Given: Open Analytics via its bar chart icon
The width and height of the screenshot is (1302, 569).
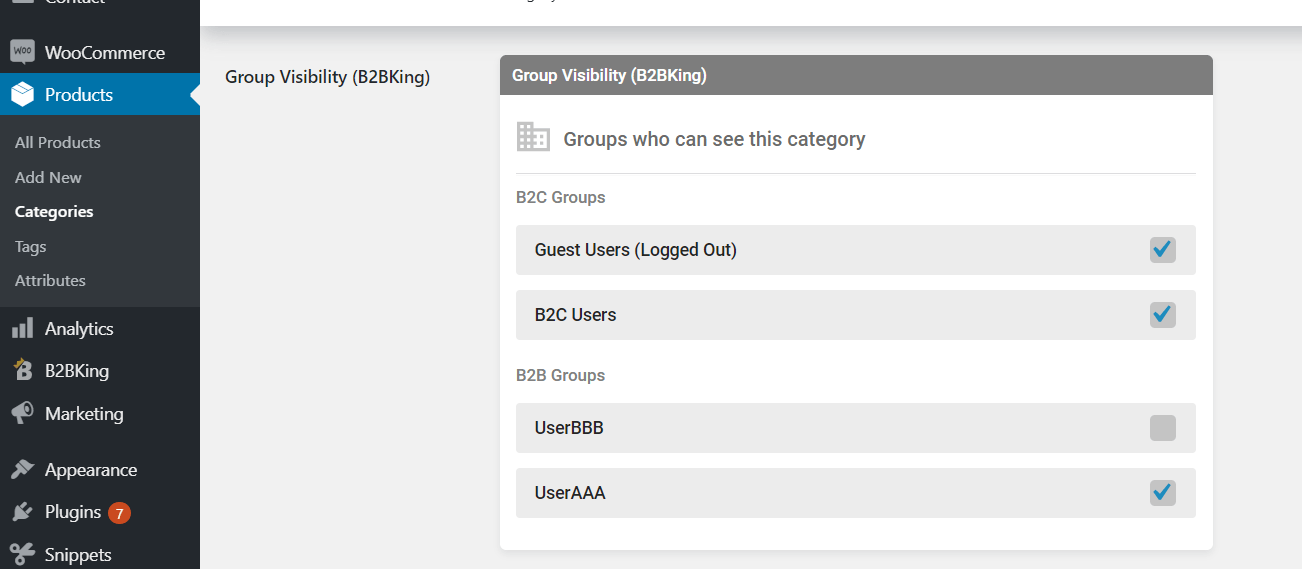Looking at the screenshot, I should coord(22,328).
